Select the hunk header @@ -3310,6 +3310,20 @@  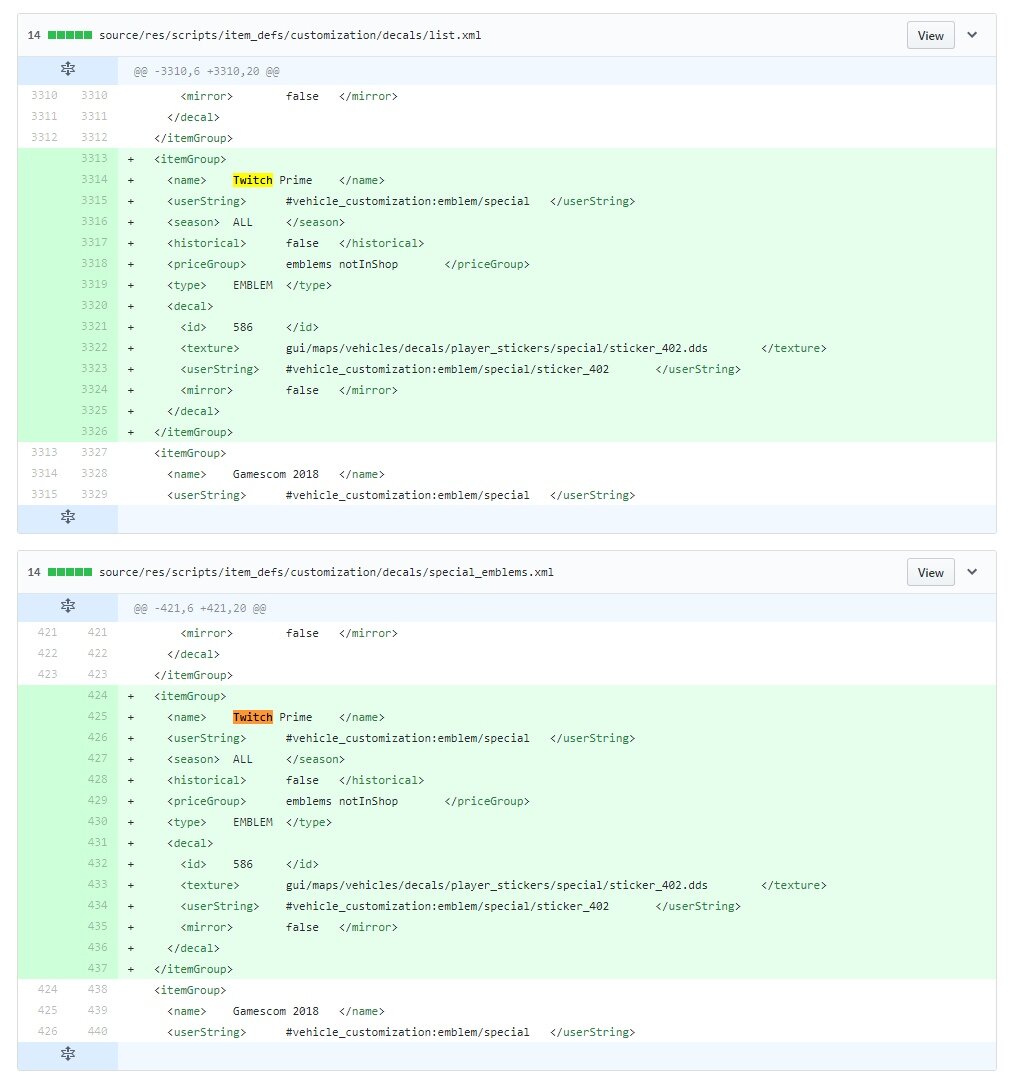tap(206, 71)
